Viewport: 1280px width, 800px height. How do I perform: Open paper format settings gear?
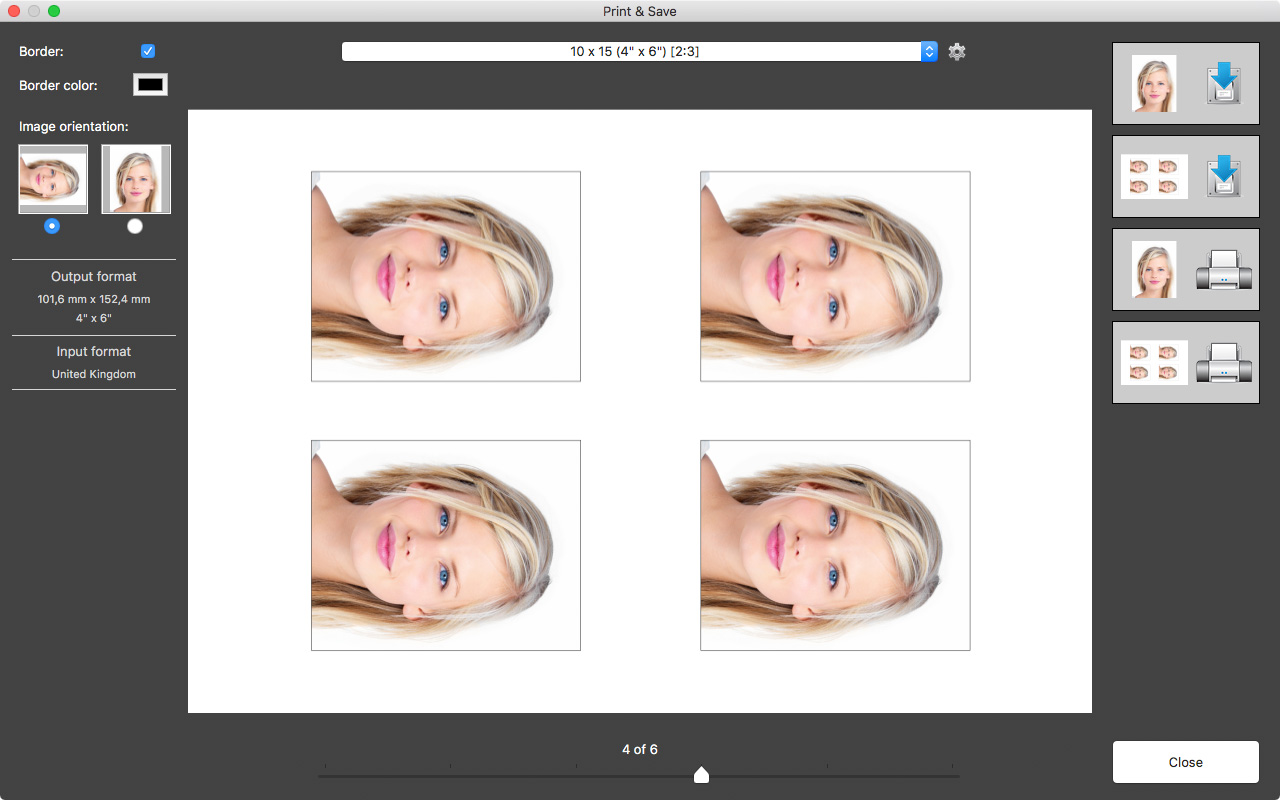[x=957, y=52]
